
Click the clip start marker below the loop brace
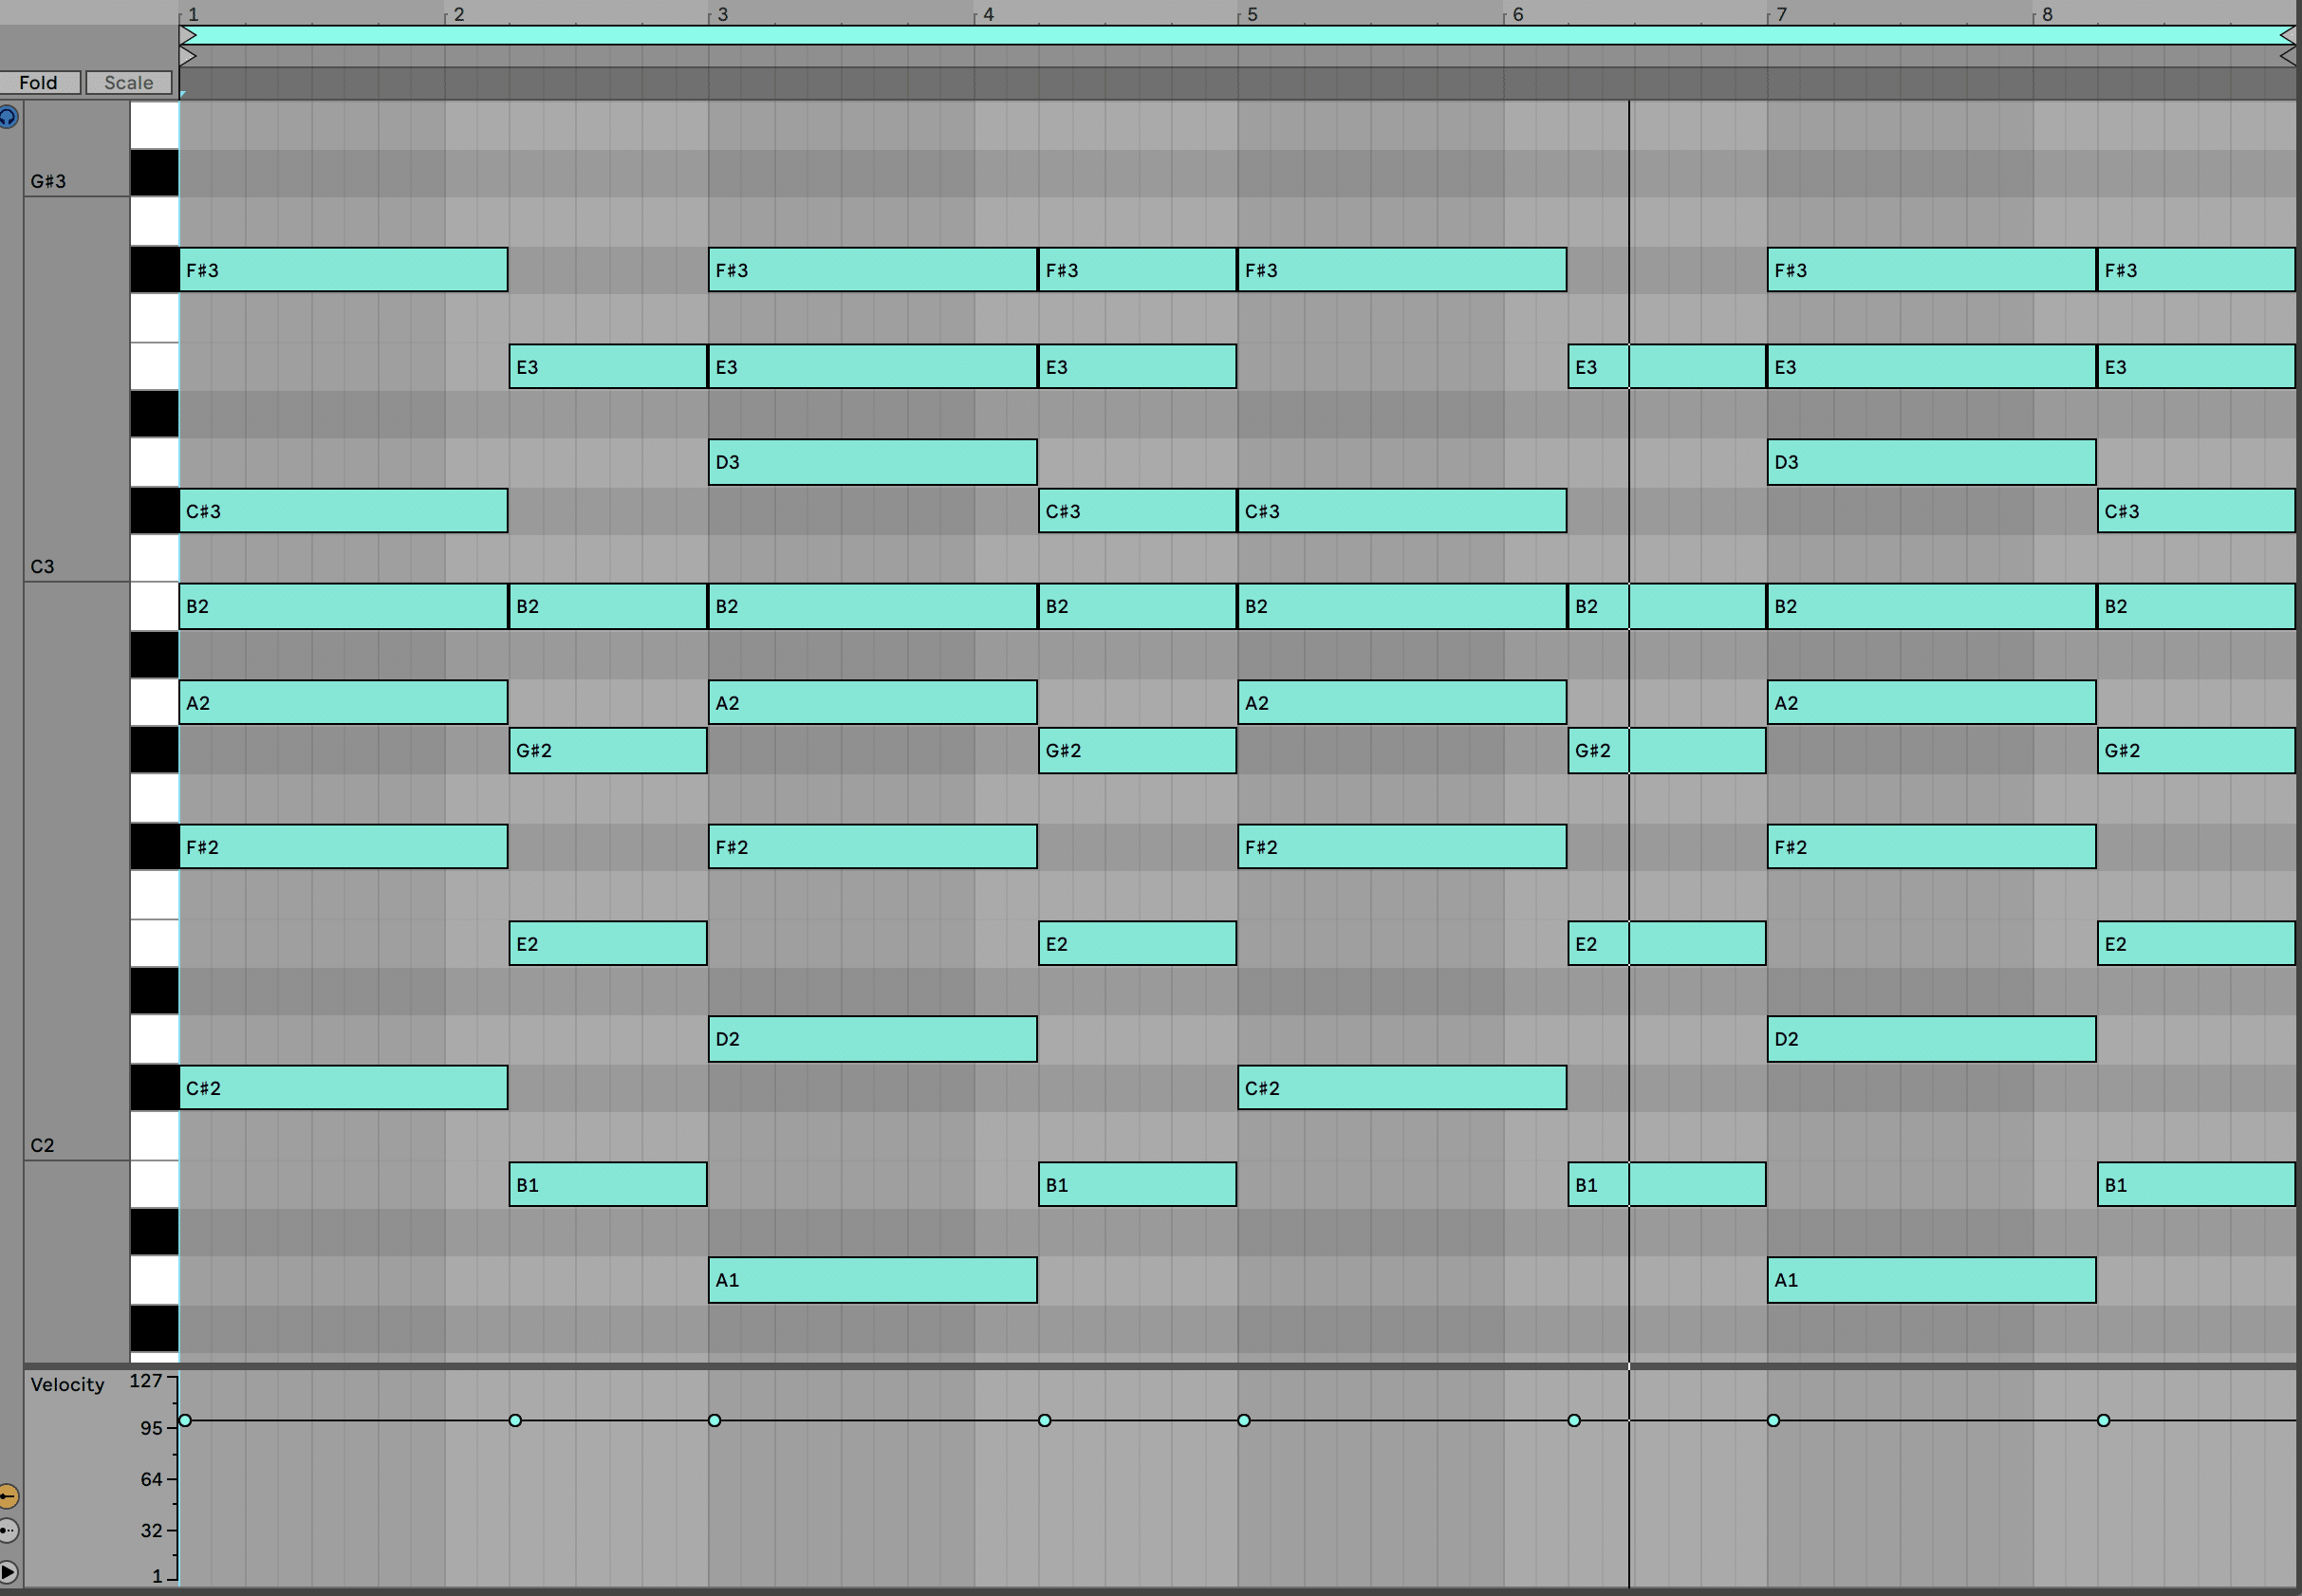[x=188, y=56]
